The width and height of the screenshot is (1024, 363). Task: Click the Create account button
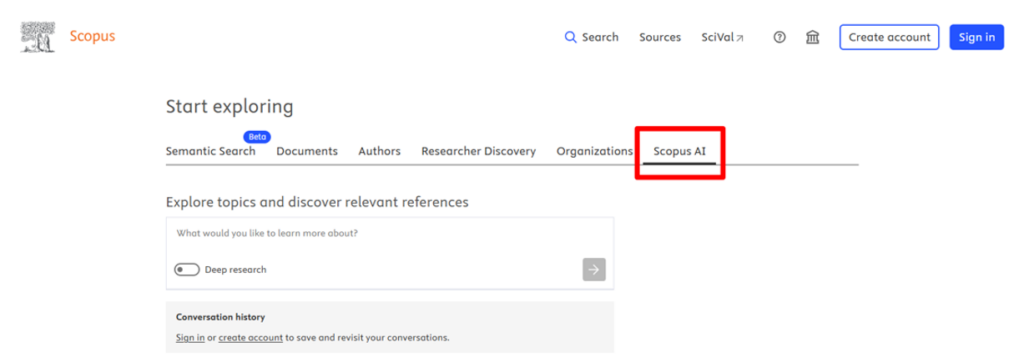coord(889,37)
